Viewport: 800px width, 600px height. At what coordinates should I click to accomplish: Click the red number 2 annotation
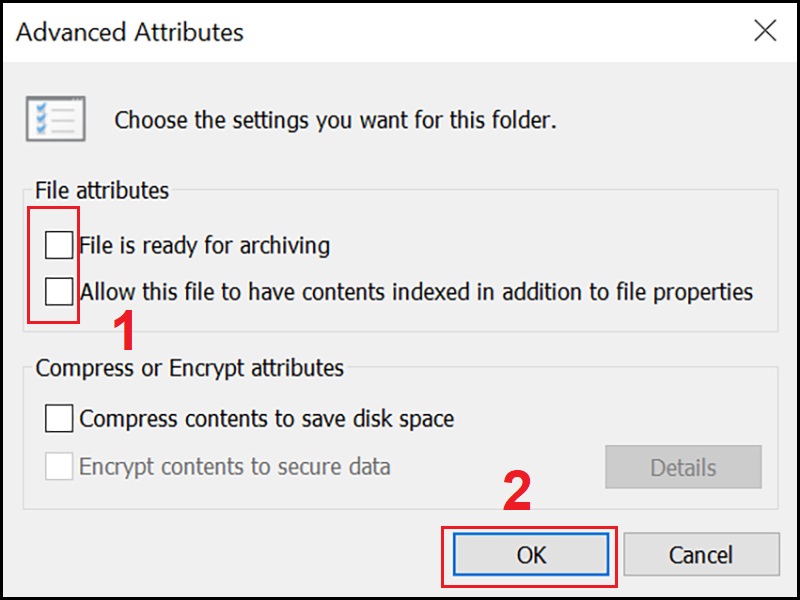517,491
